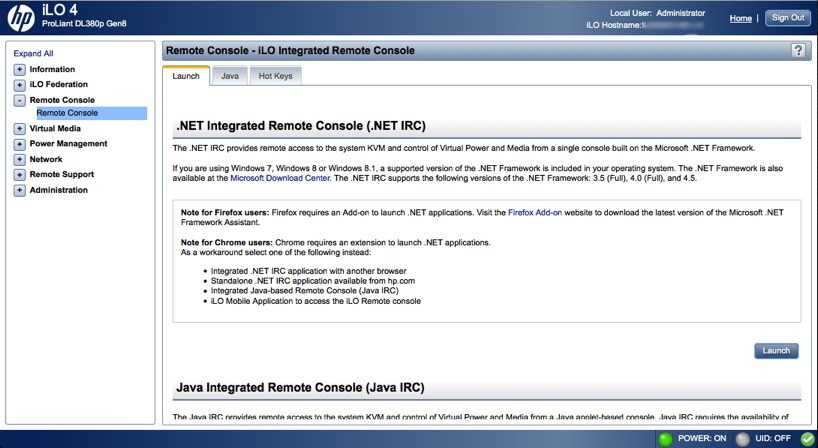Image resolution: width=818 pixels, height=448 pixels.
Task: Click 'iLO Mobile Application to access' bullet
Action: click(x=316, y=301)
